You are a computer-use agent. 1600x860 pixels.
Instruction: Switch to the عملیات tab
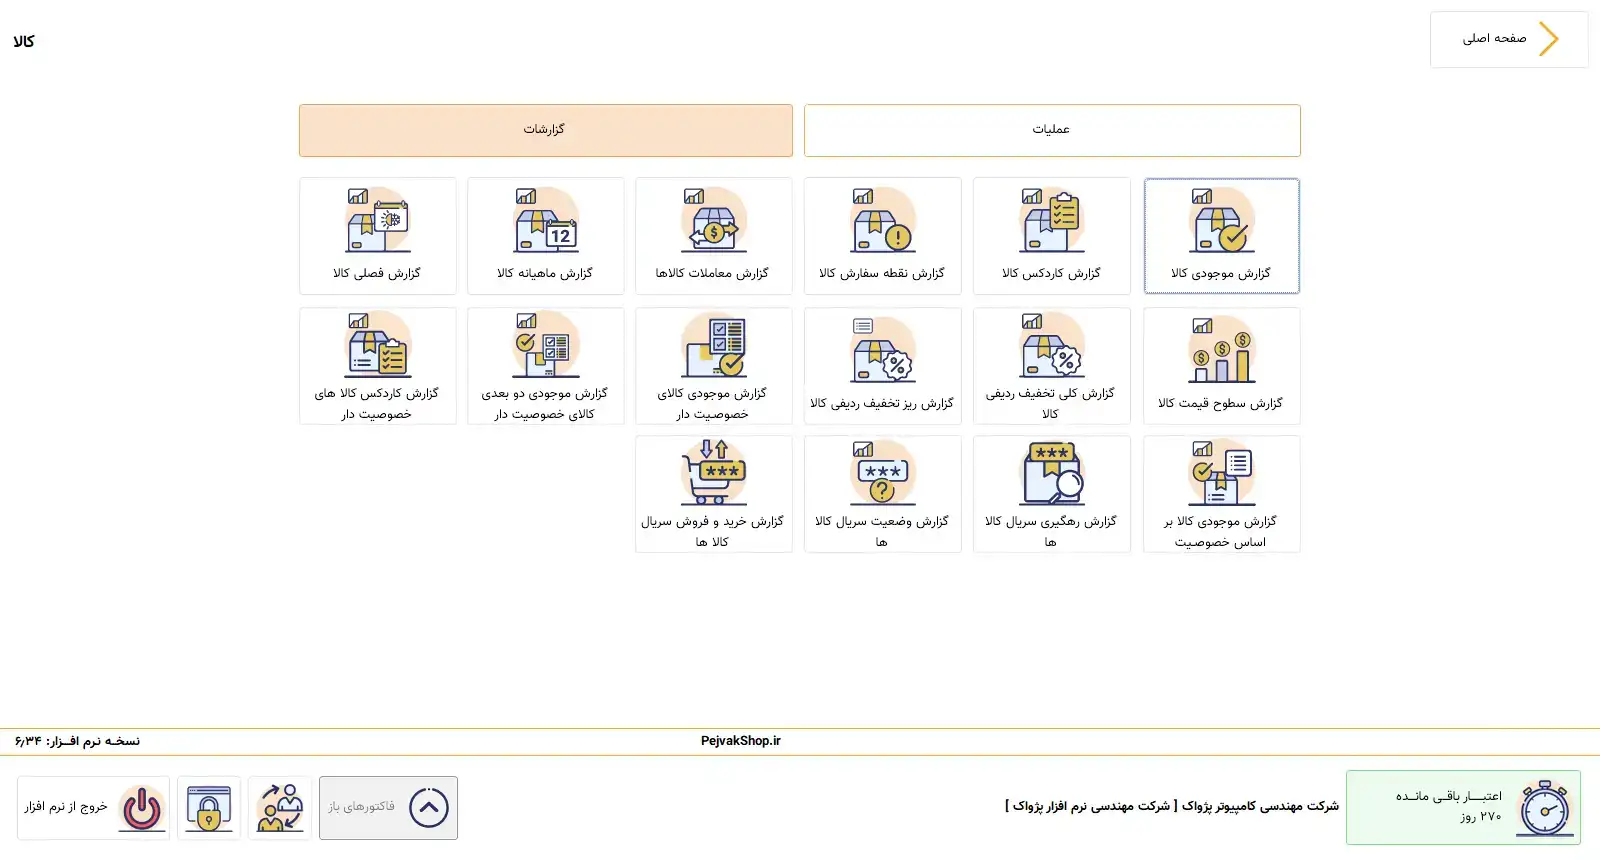pos(1052,130)
